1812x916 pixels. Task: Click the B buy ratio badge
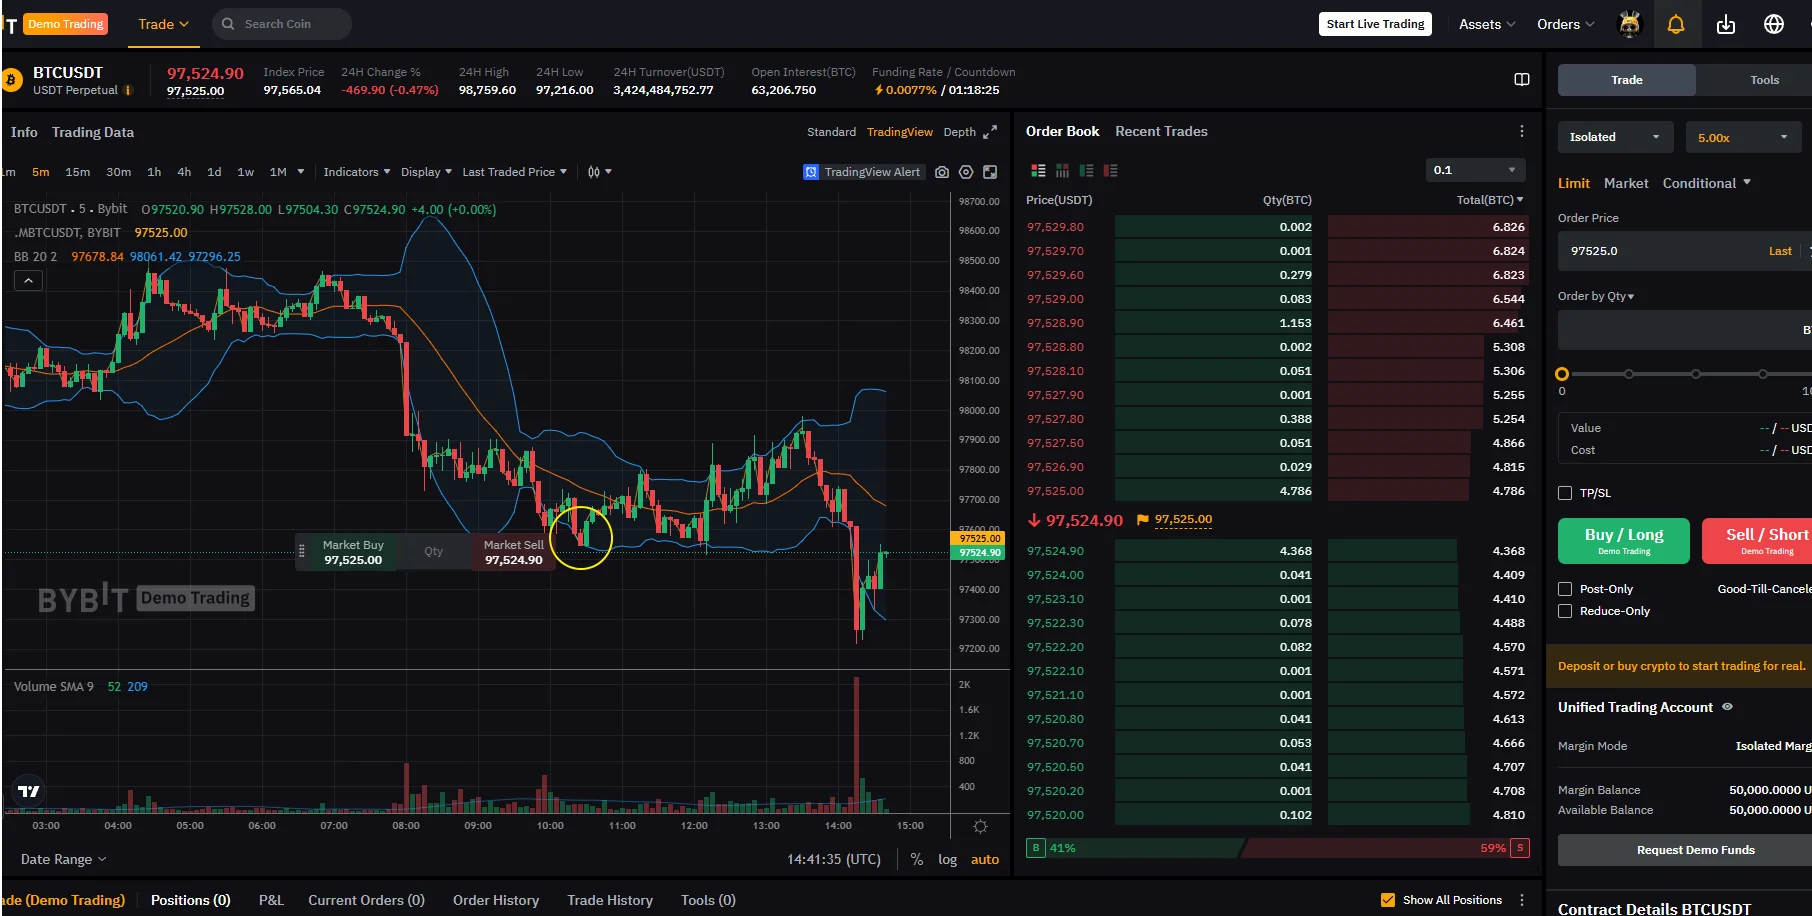[x=1036, y=848]
